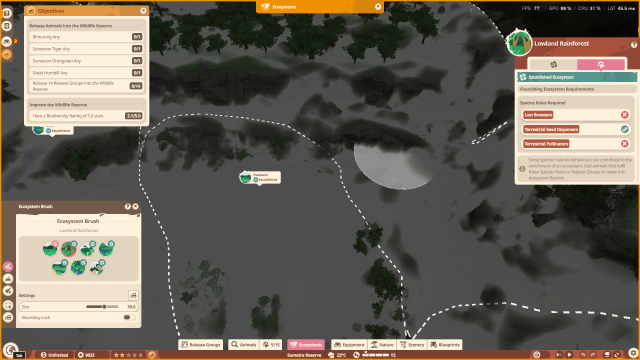Viewport: 640px width, 360px height.
Task: Open the Blueprints menu
Action: 445,344
